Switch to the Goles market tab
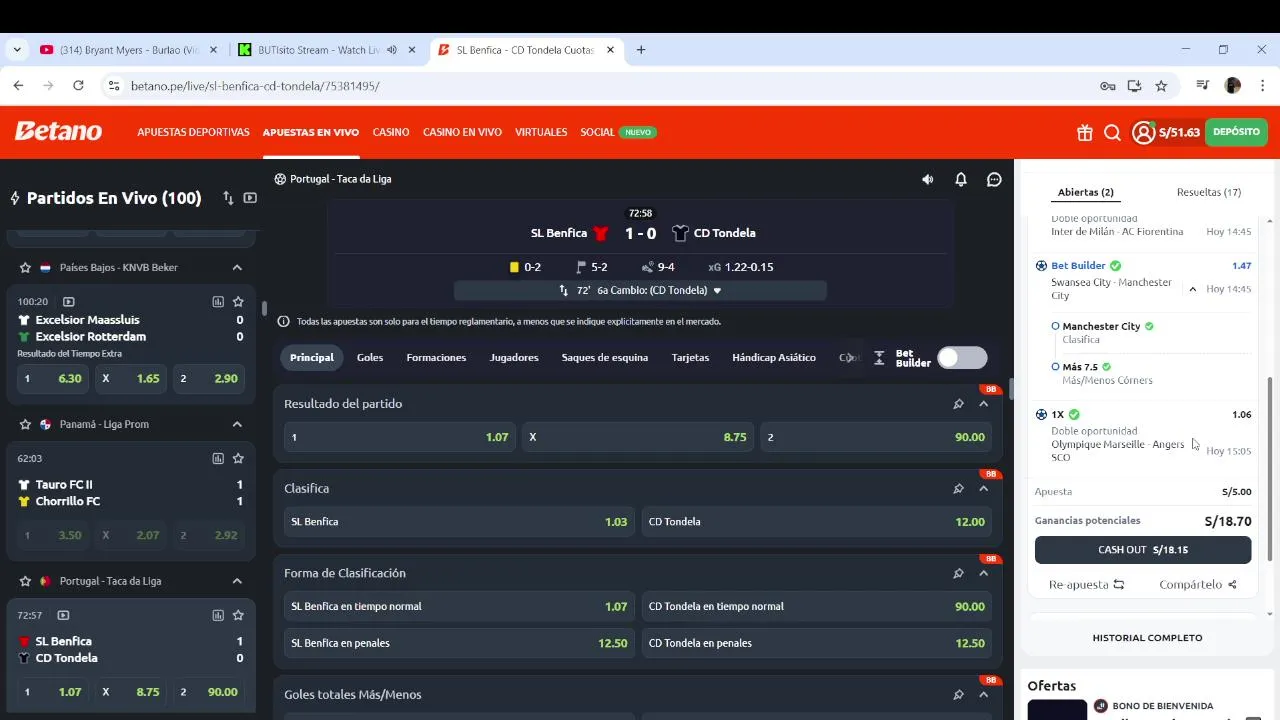 (x=370, y=358)
